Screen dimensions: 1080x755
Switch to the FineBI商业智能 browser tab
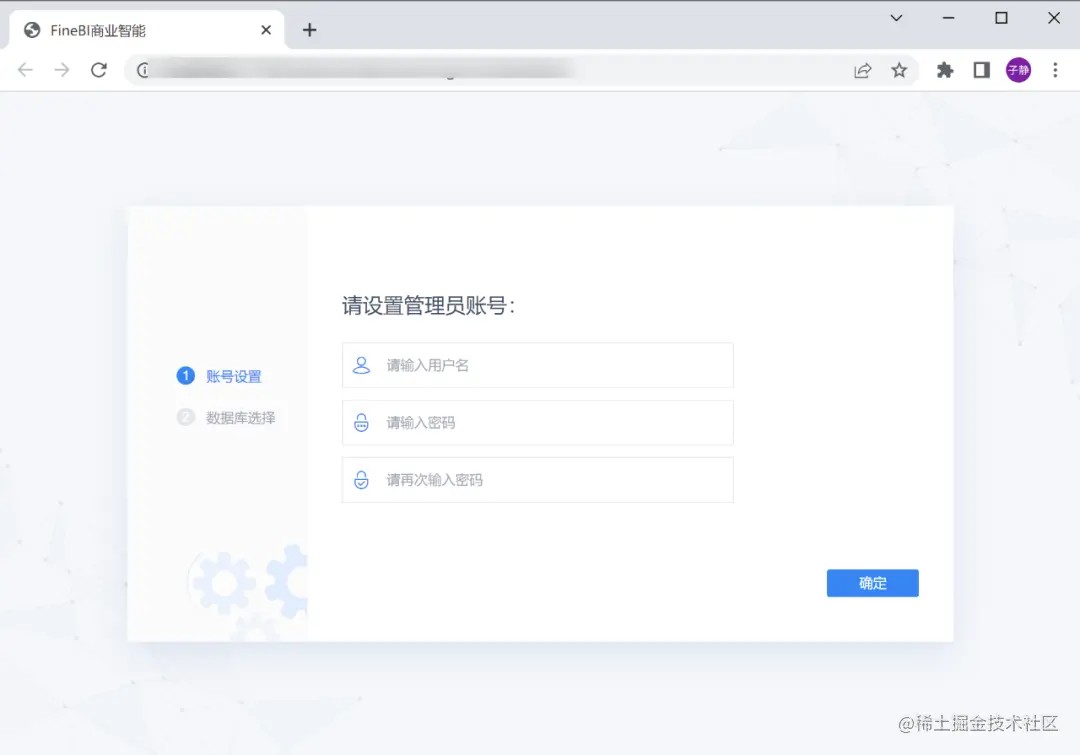pyautogui.click(x=140, y=29)
